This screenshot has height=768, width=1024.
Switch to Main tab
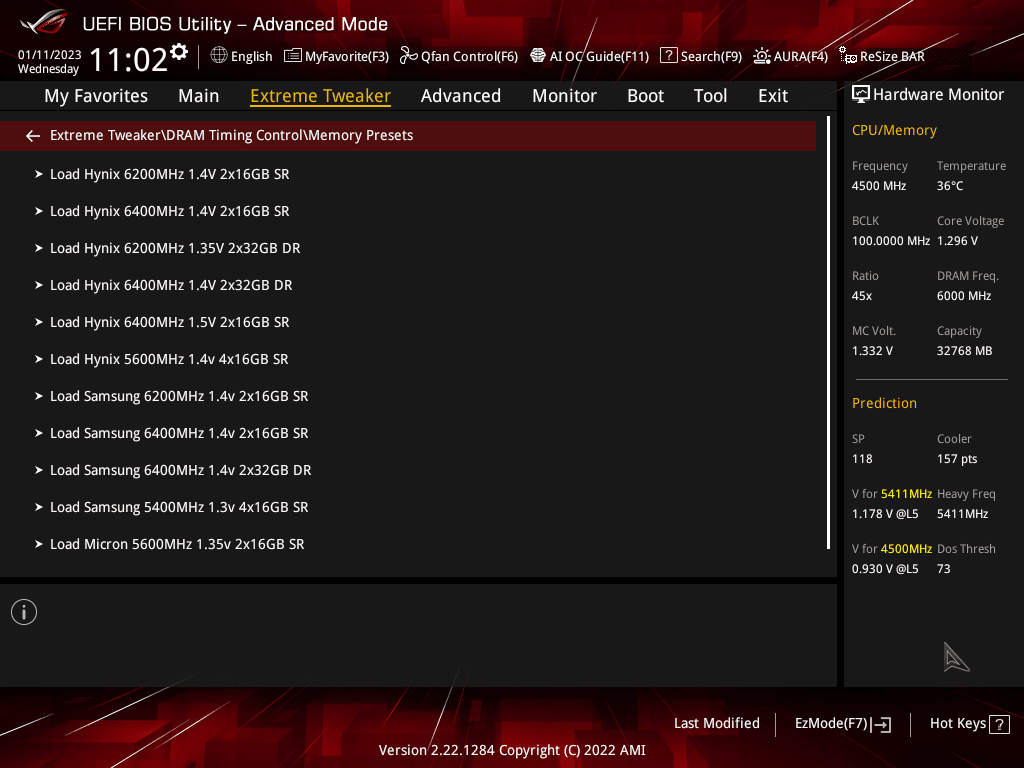click(x=199, y=96)
